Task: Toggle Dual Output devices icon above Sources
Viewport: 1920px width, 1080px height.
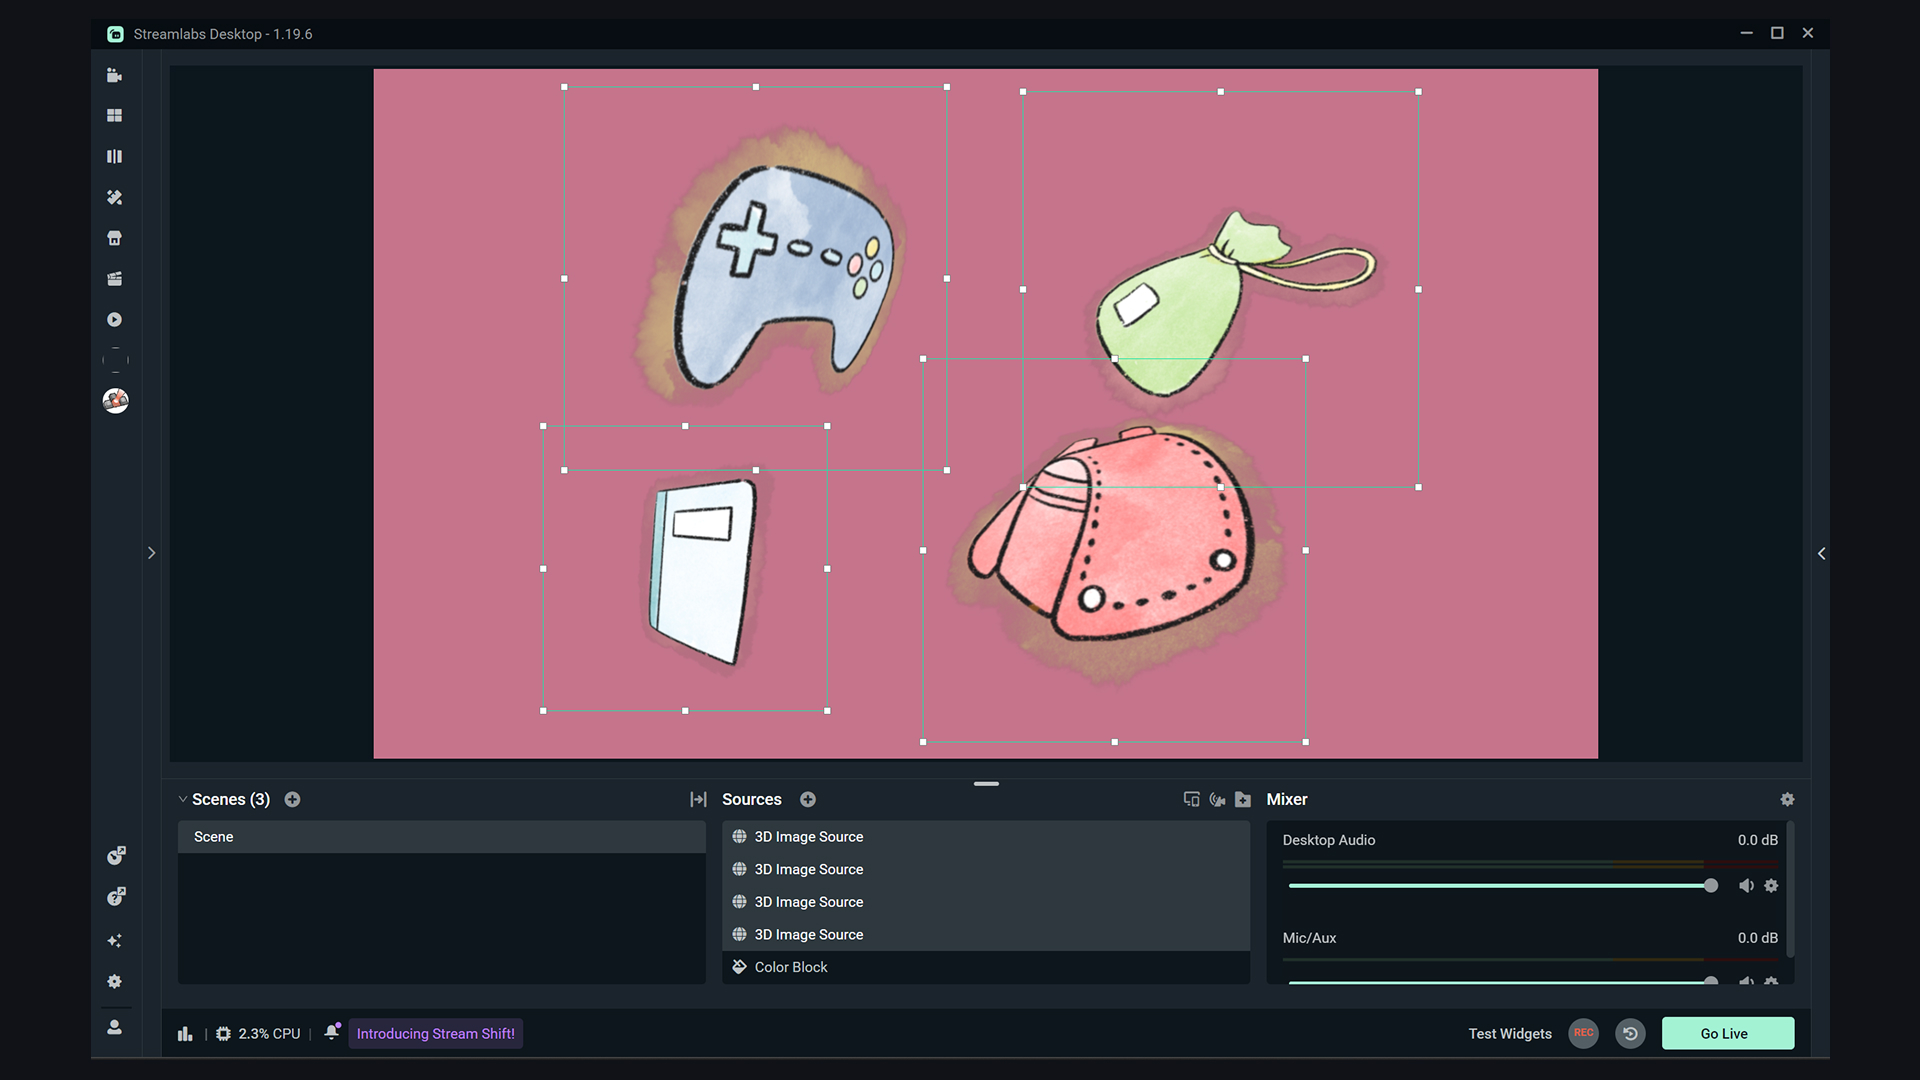Action: click(x=1191, y=799)
